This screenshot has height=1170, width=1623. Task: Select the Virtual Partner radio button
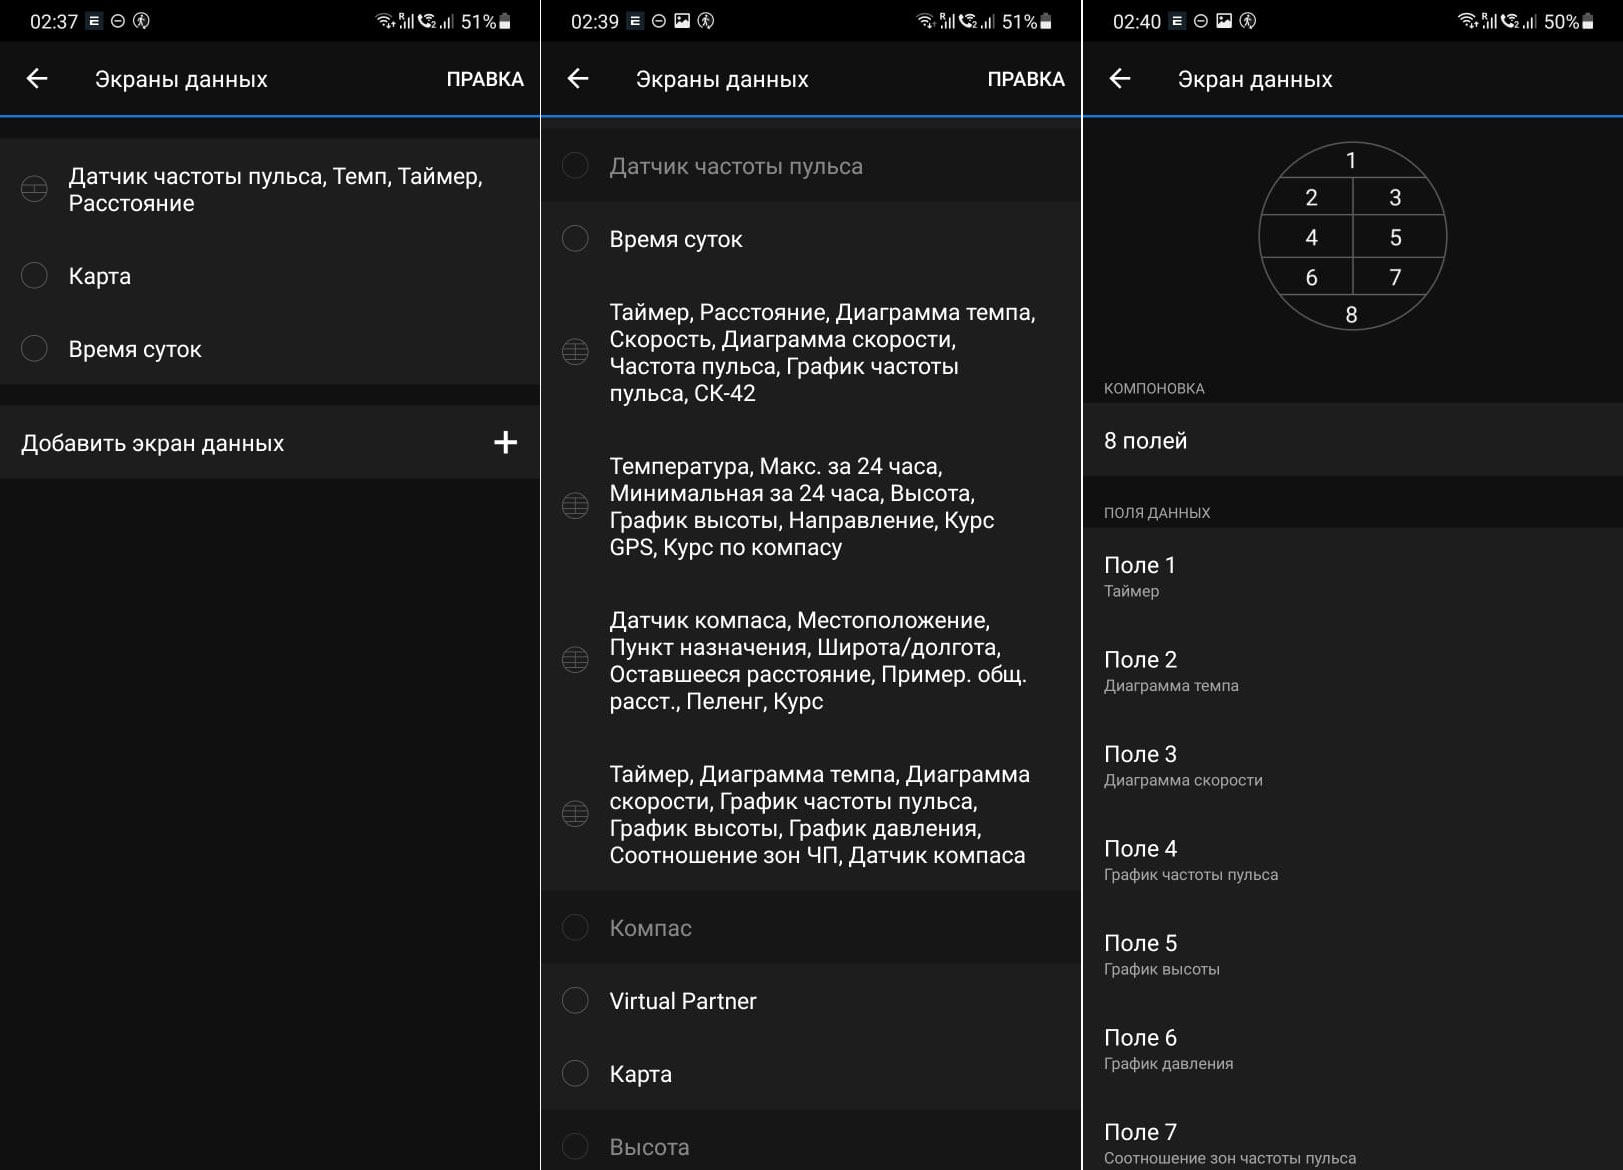coord(575,1000)
